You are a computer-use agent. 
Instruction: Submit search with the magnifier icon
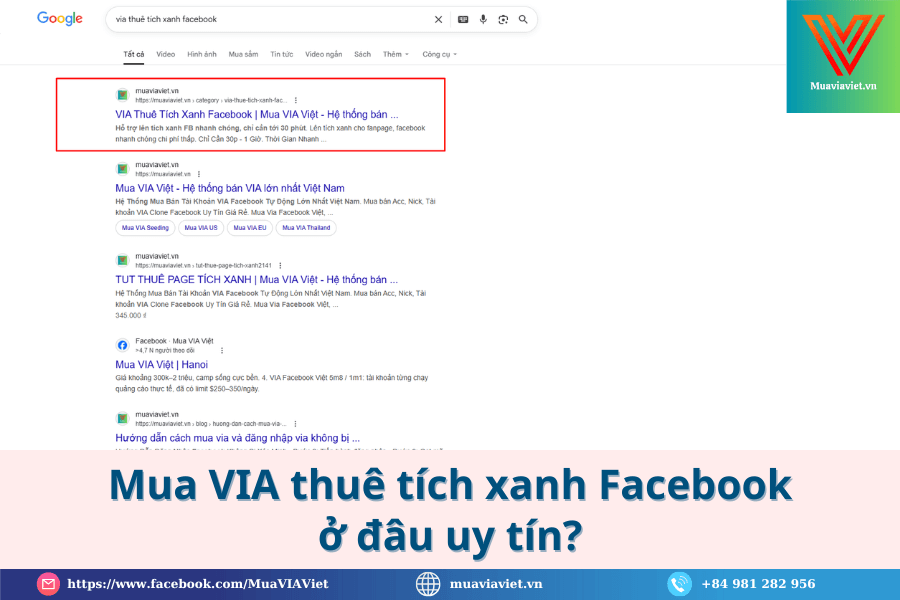pos(523,20)
